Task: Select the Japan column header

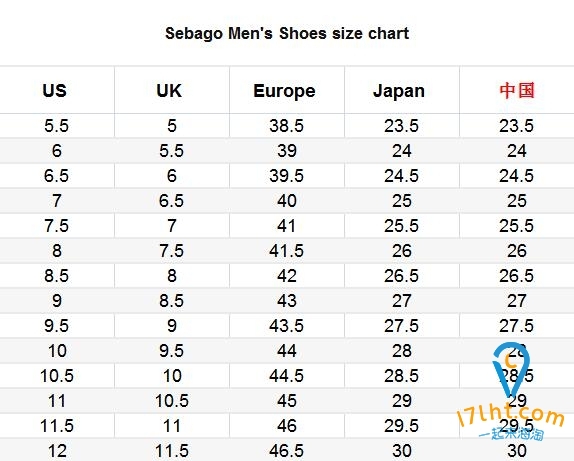Action: pos(399,91)
